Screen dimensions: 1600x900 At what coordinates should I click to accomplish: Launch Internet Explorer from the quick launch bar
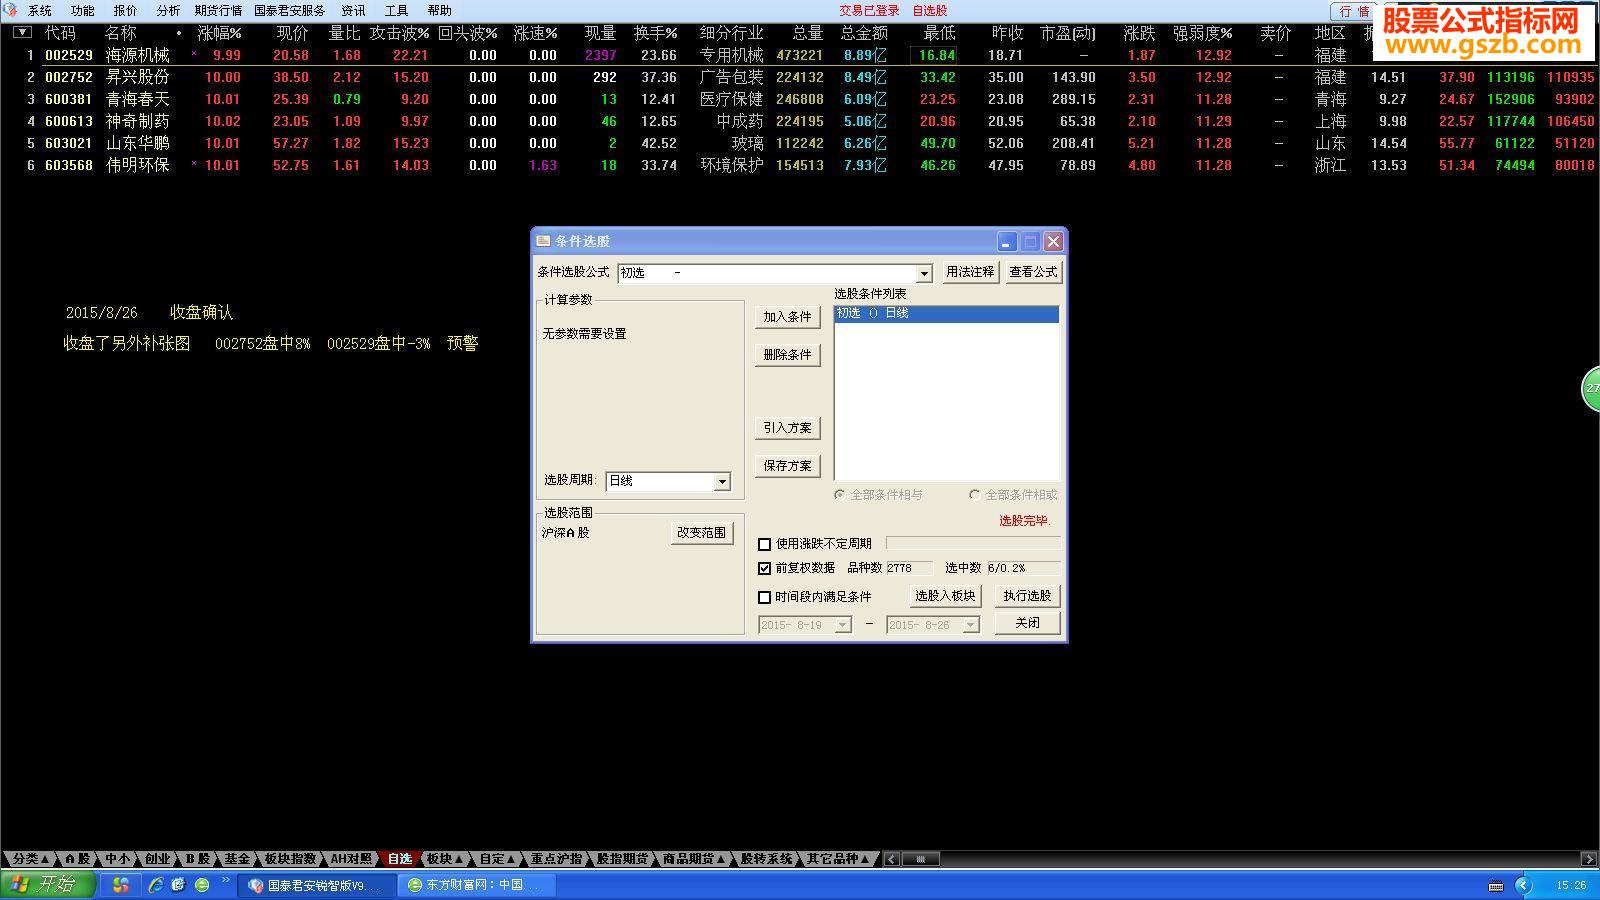pos(156,885)
